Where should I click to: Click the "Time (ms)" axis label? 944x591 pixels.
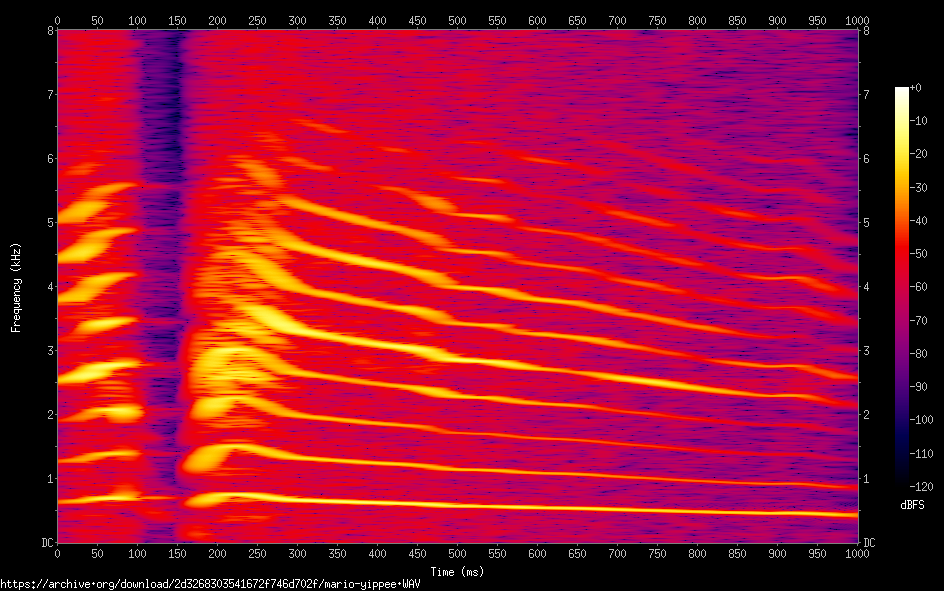tap(457, 572)
